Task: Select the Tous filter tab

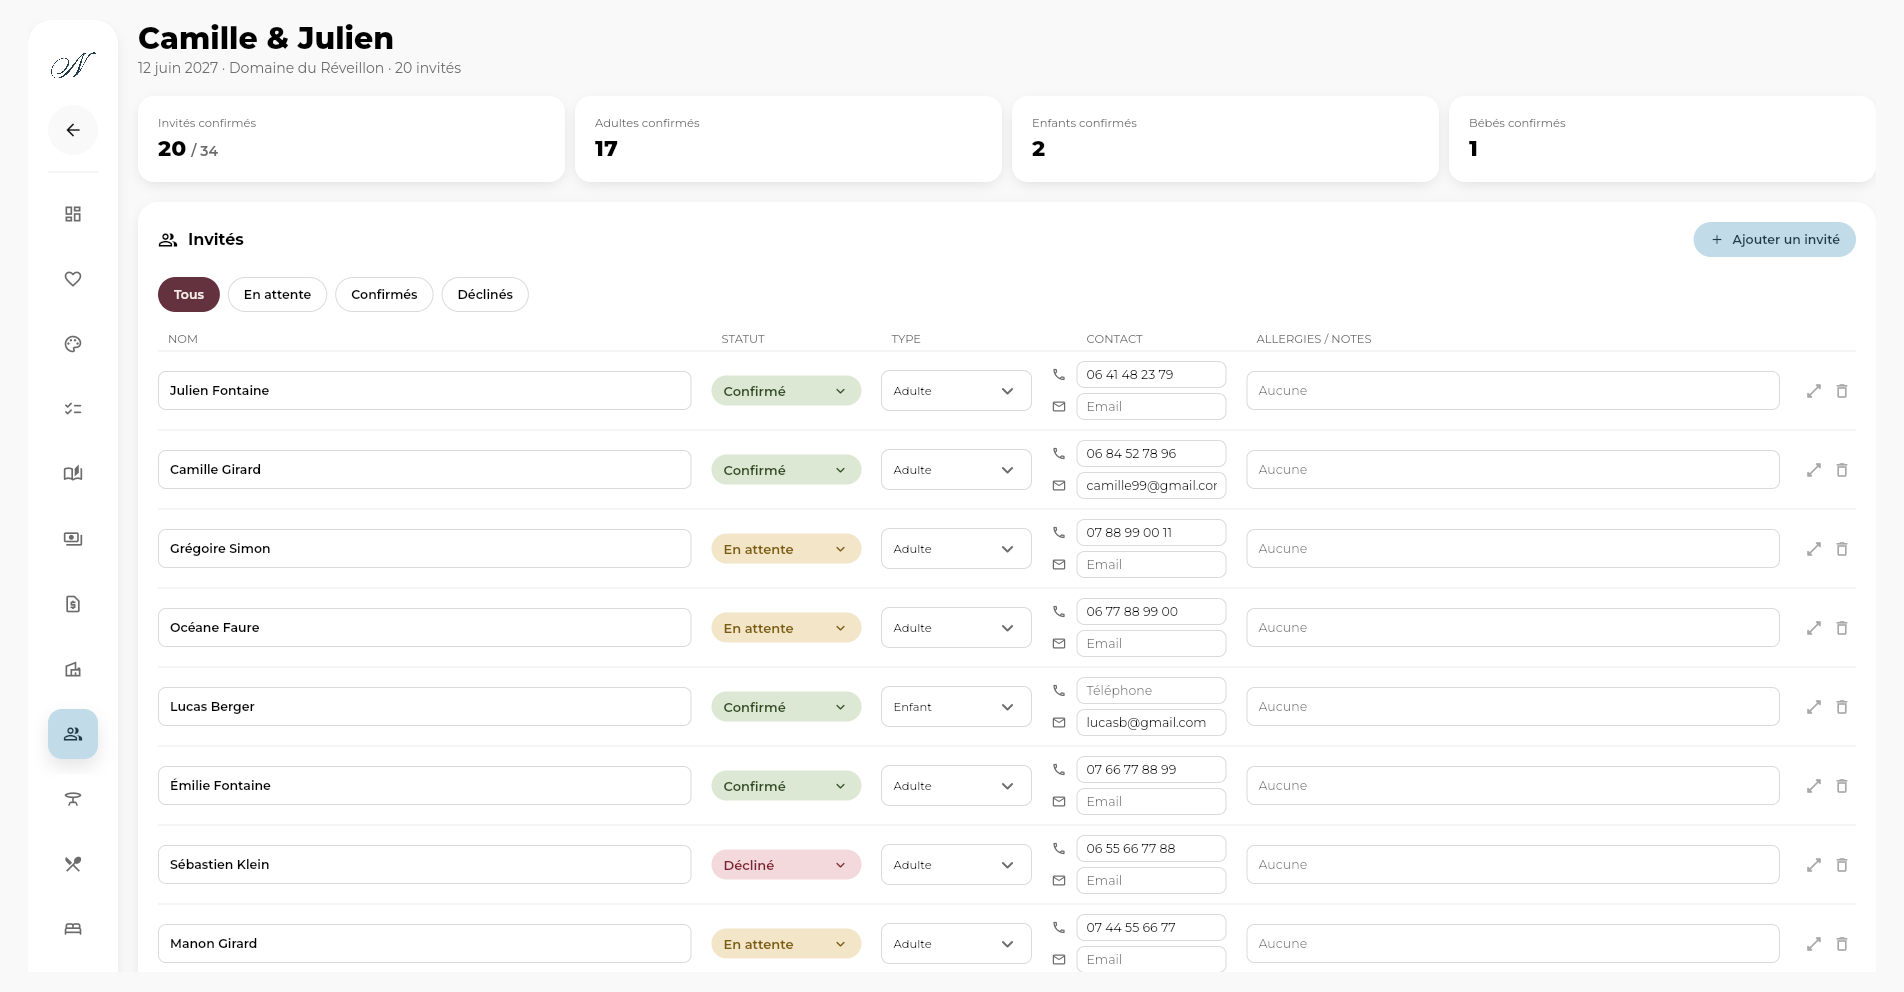Action: click(x=189, y=294)
